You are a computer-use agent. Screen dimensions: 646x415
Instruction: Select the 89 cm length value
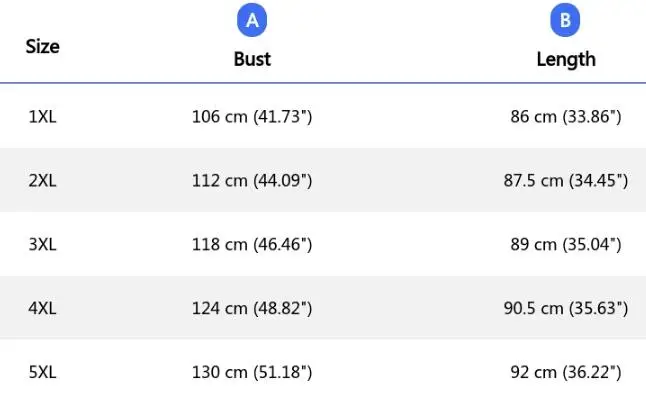(x=566, y=244)
